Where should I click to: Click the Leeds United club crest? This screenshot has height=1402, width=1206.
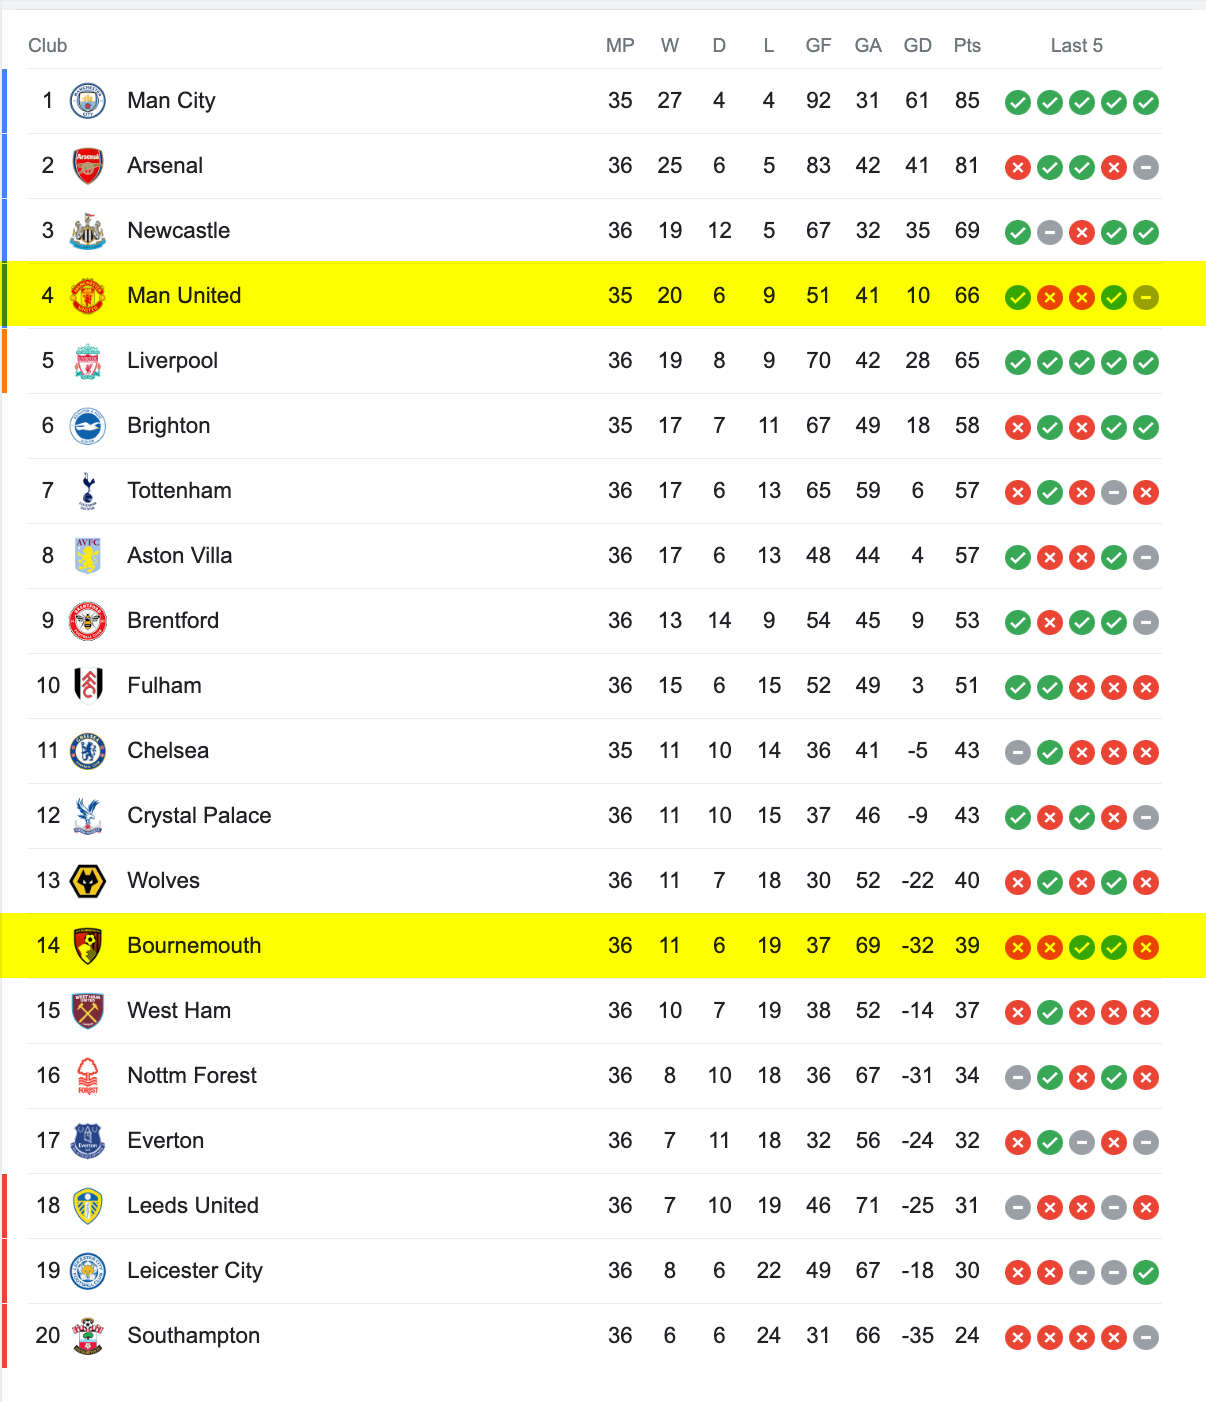click(88, 1206)
